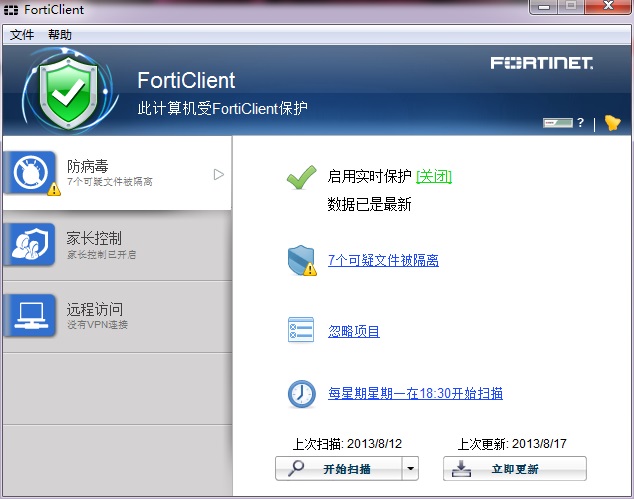Click the 数据已是最新 status text
This screenshot has height=499, width=634.
369,204
